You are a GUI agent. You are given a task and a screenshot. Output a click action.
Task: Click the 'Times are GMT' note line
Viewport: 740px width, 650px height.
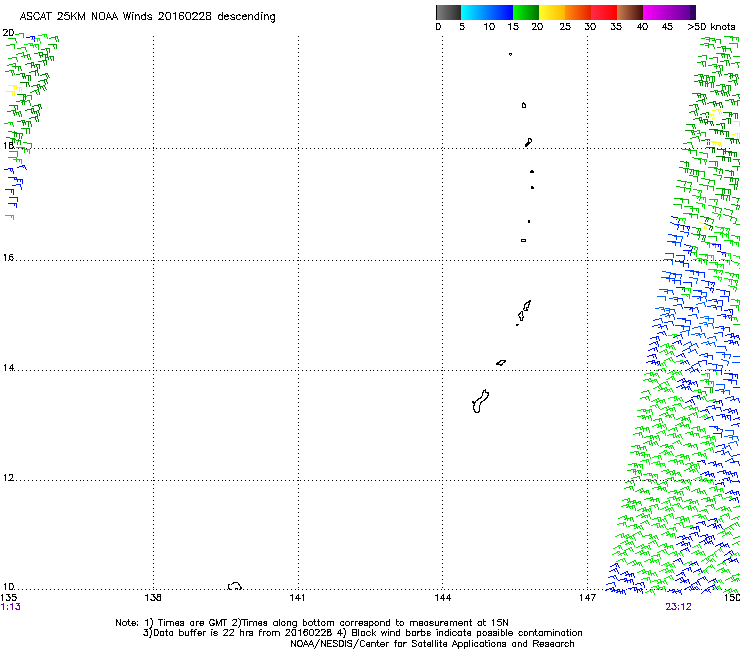tap(311, 623)
